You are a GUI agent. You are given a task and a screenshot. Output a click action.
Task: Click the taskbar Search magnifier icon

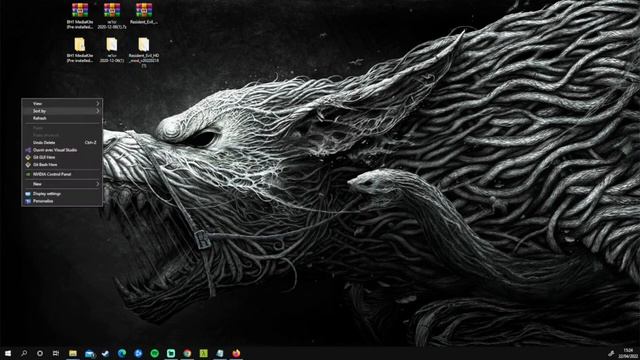click(x=24, y=353)
